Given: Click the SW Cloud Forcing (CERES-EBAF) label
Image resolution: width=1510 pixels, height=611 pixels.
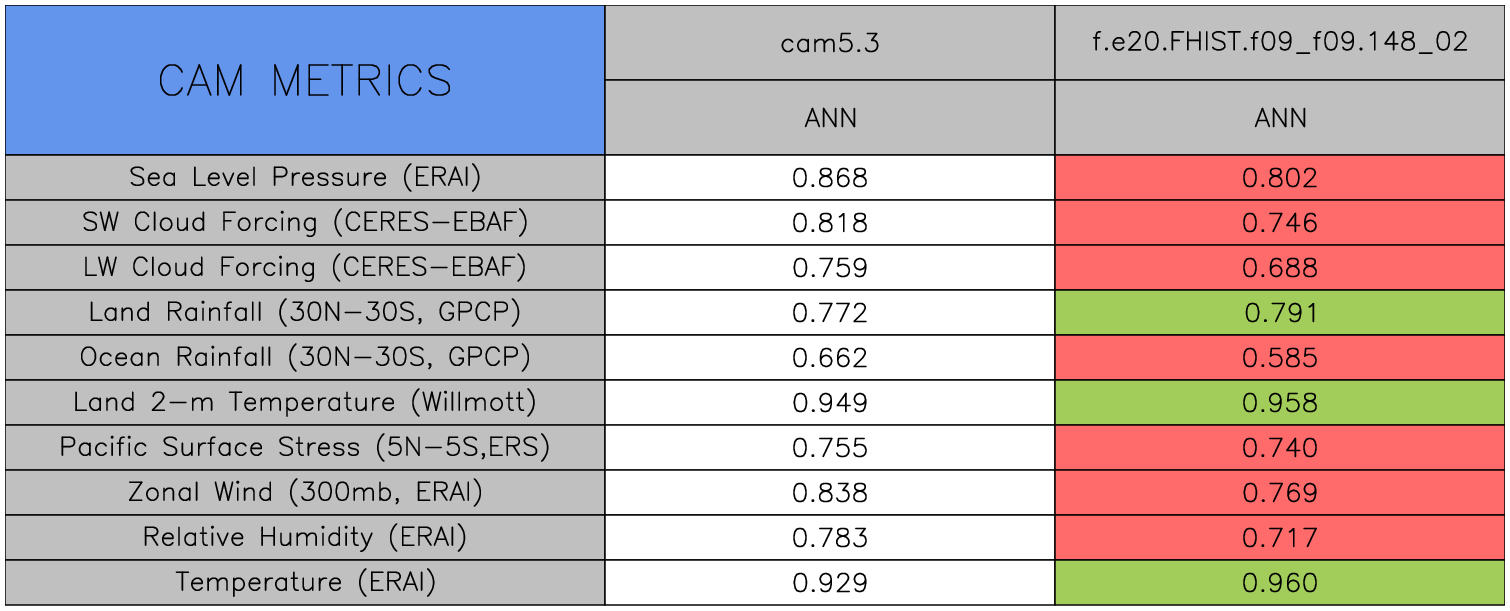Looking at the screenshot, I should (305, 223).
